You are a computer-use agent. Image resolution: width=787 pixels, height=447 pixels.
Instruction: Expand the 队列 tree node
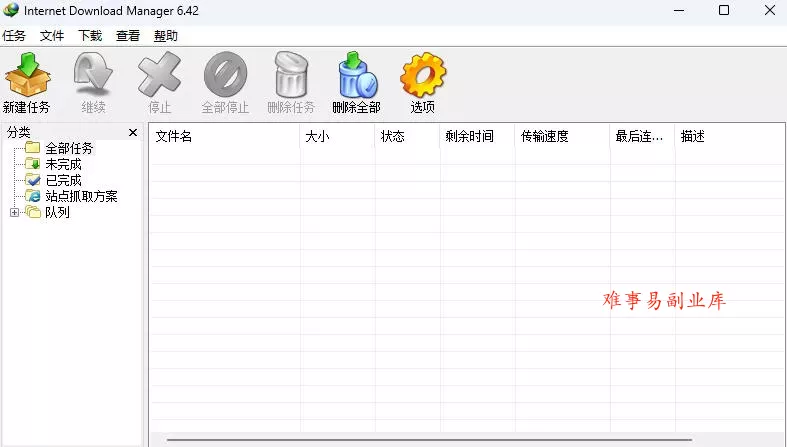coord(15,212)
